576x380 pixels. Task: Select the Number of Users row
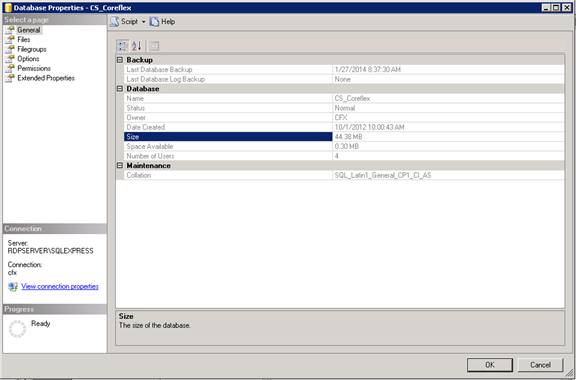coord(344,156)
